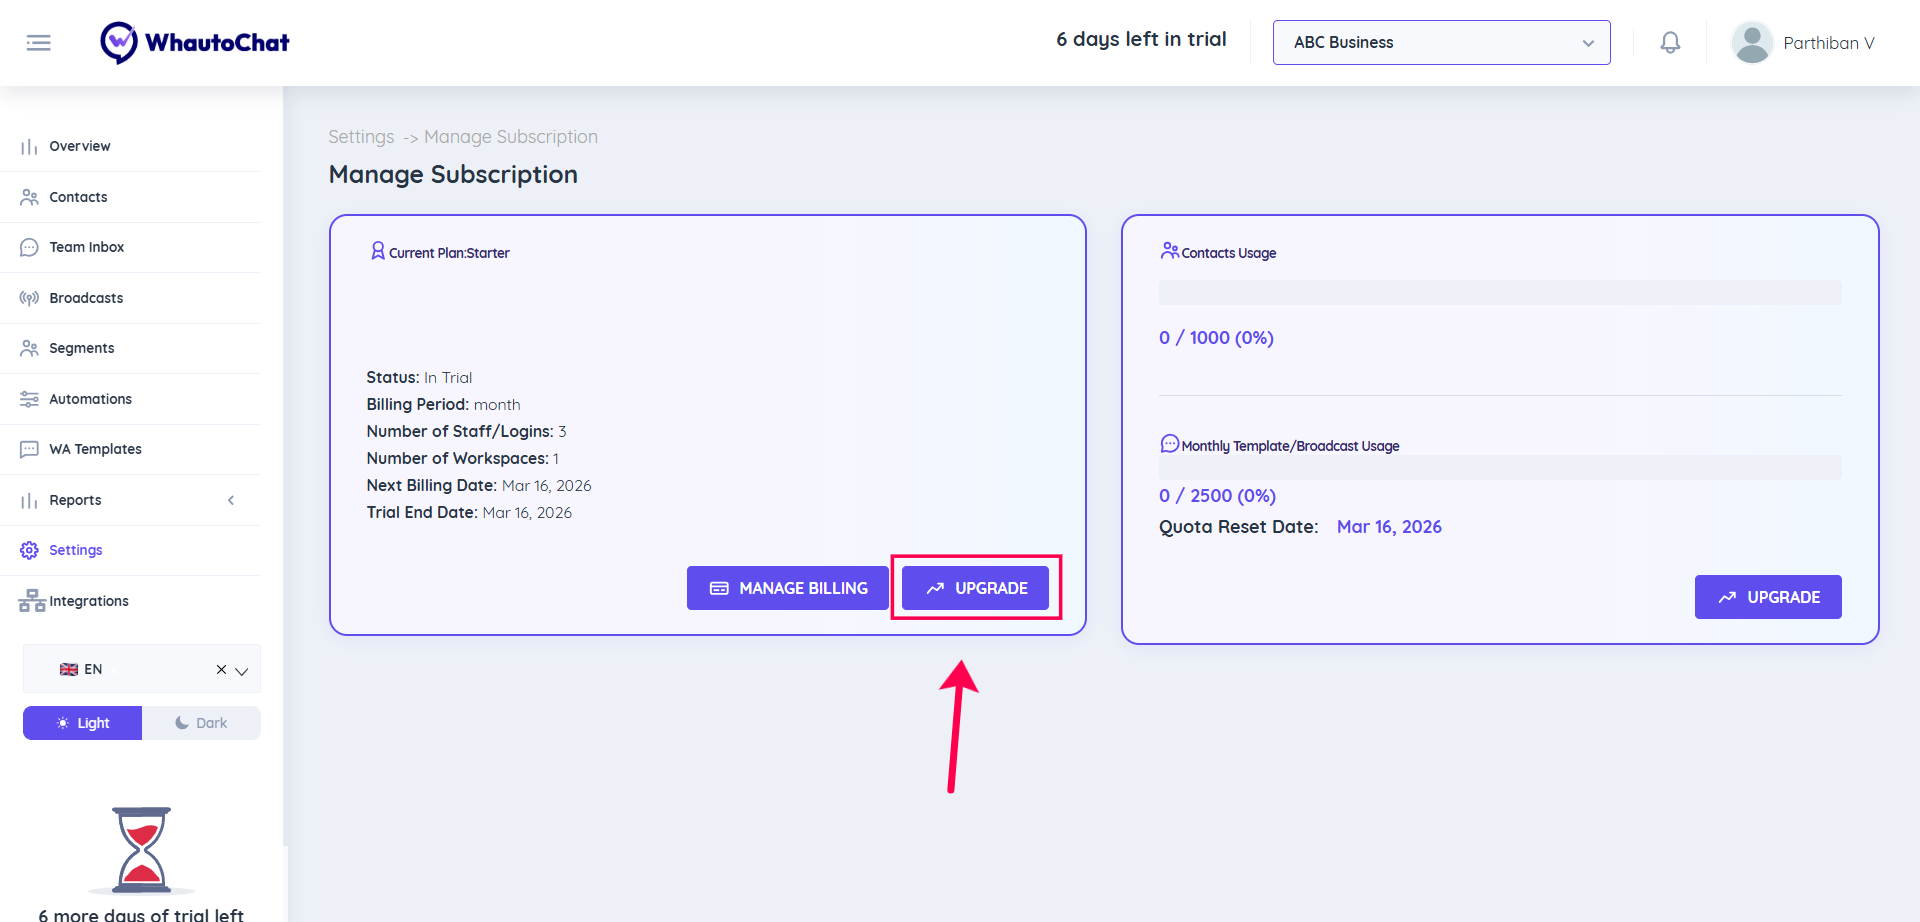Click the WhautoChat logo
The height and width of the screenshot is (922, 1920).
pyautogui.click(x=195, y=43)
